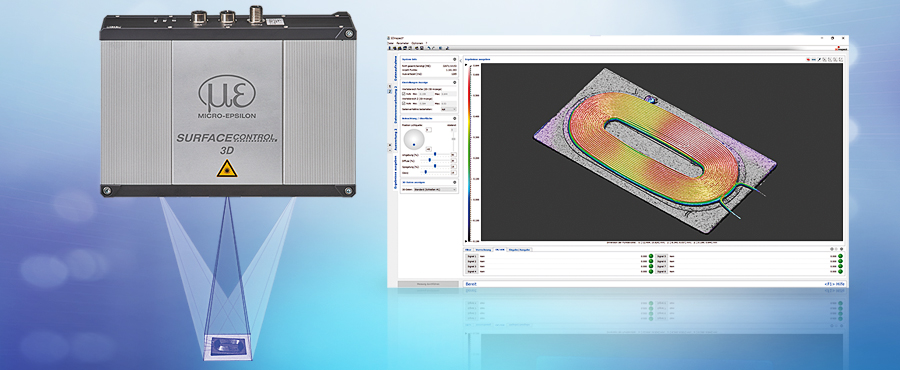Click the undo arrow icon in toolbar
The width and height of the screenshot is (900, 370).
coord(429,48)
